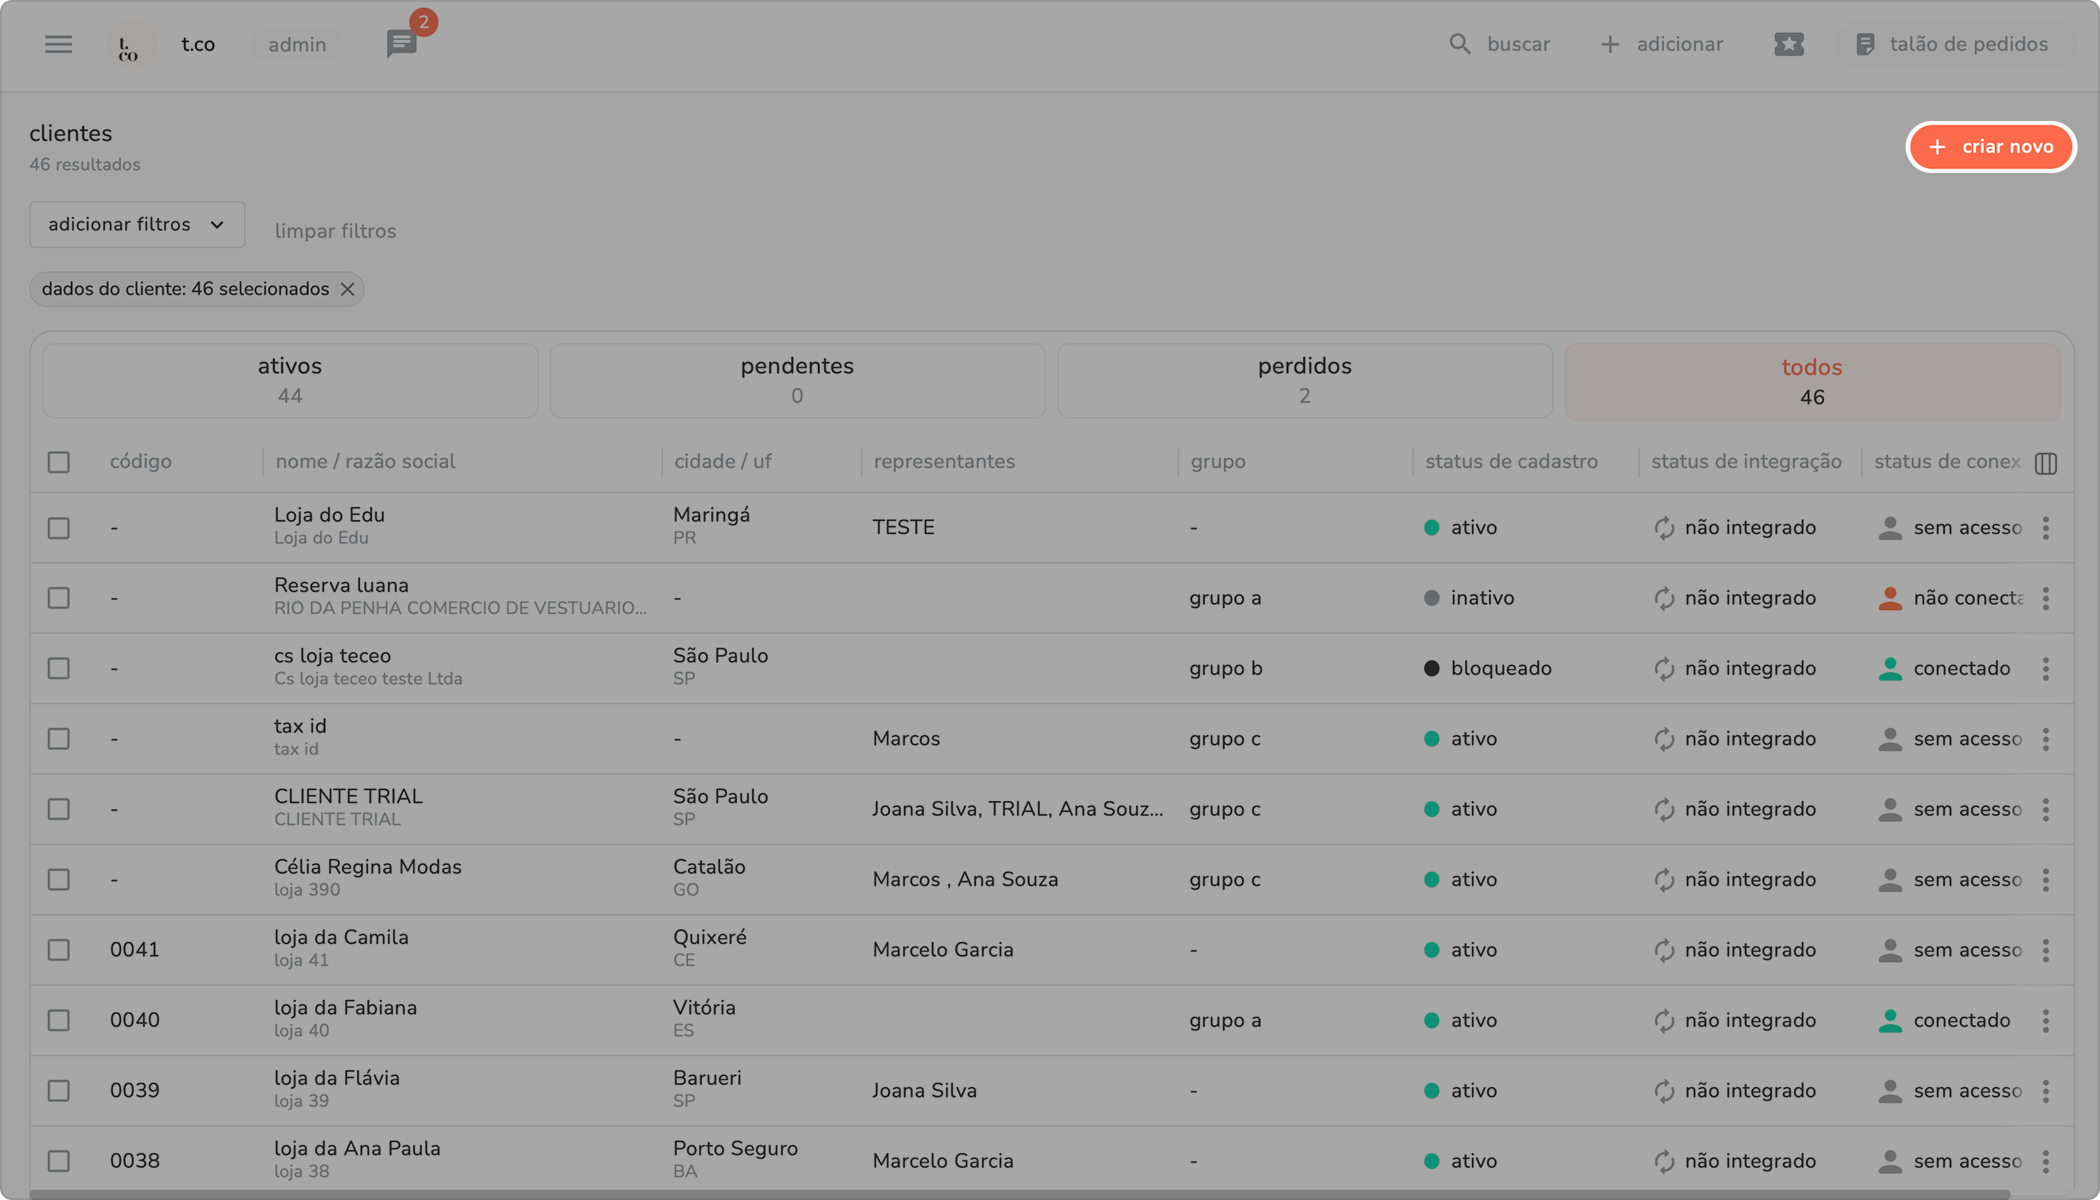
Task: Toggle the select-all checkbox in table header
Action: tap(59, 462)
